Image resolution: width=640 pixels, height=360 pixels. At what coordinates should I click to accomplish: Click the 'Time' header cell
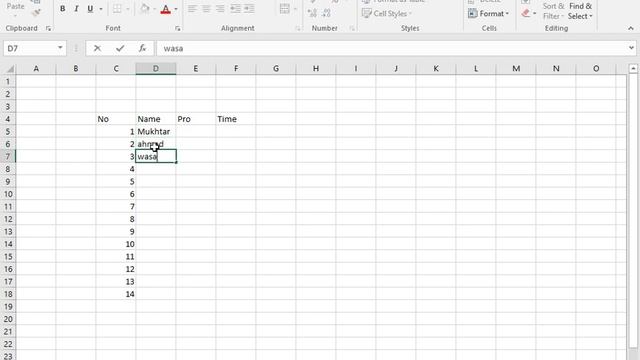[236, 119]
